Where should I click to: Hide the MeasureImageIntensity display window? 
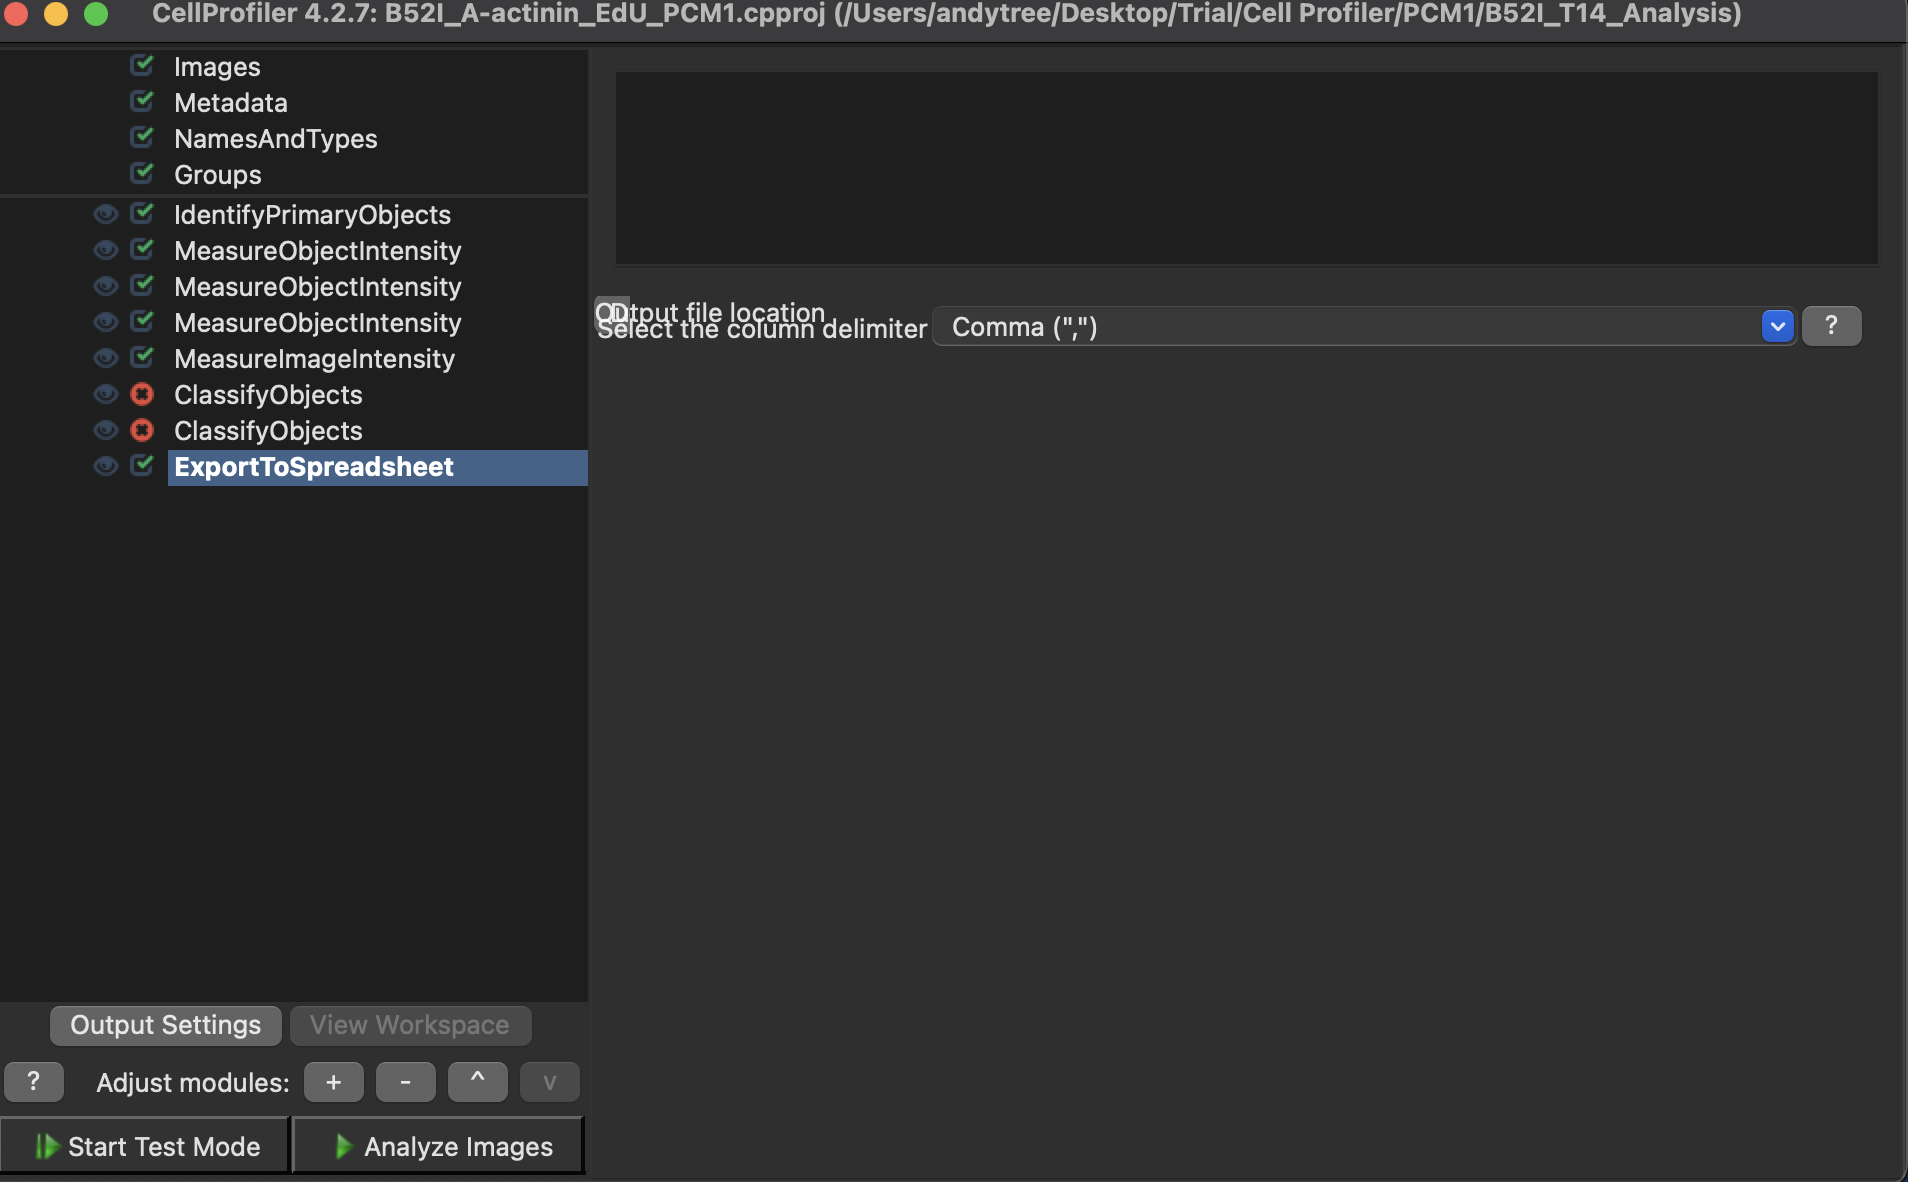point(105,358)
